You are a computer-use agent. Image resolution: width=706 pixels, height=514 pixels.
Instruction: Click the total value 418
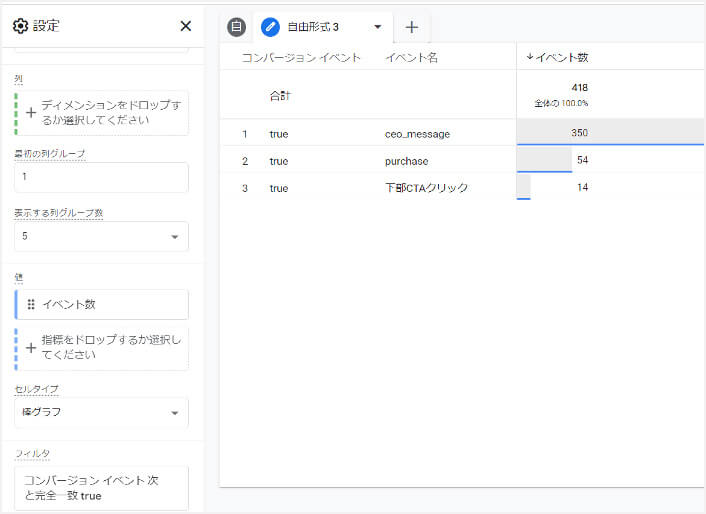click(579, 88)
